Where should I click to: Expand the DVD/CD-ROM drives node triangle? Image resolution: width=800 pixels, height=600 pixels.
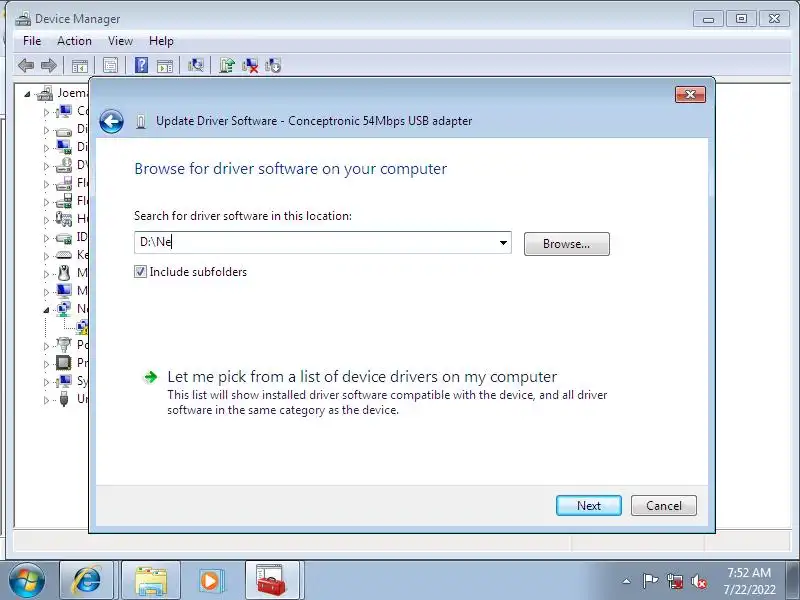pyautogui.click(x=46, y=166)
